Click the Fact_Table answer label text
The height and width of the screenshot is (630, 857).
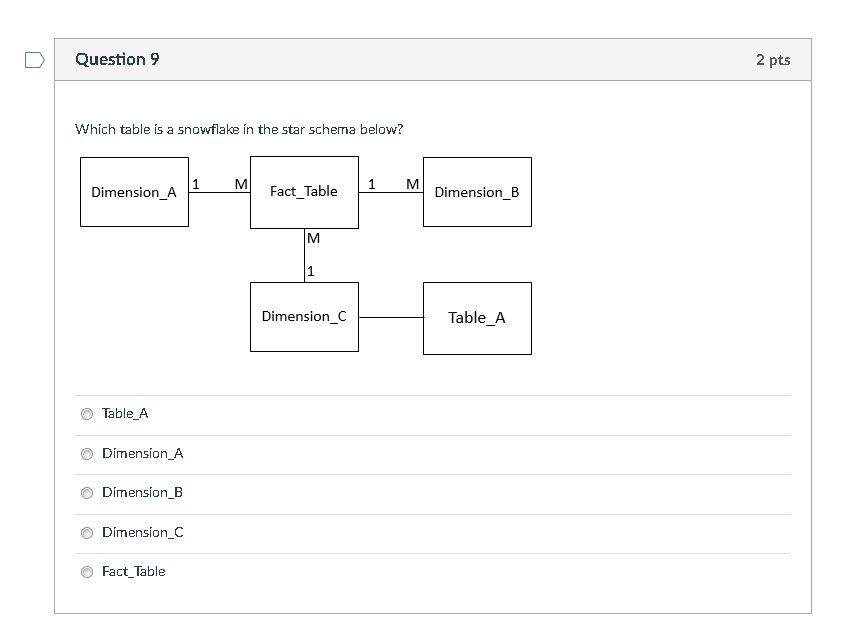pyautogui.click(x=134, y=572)
